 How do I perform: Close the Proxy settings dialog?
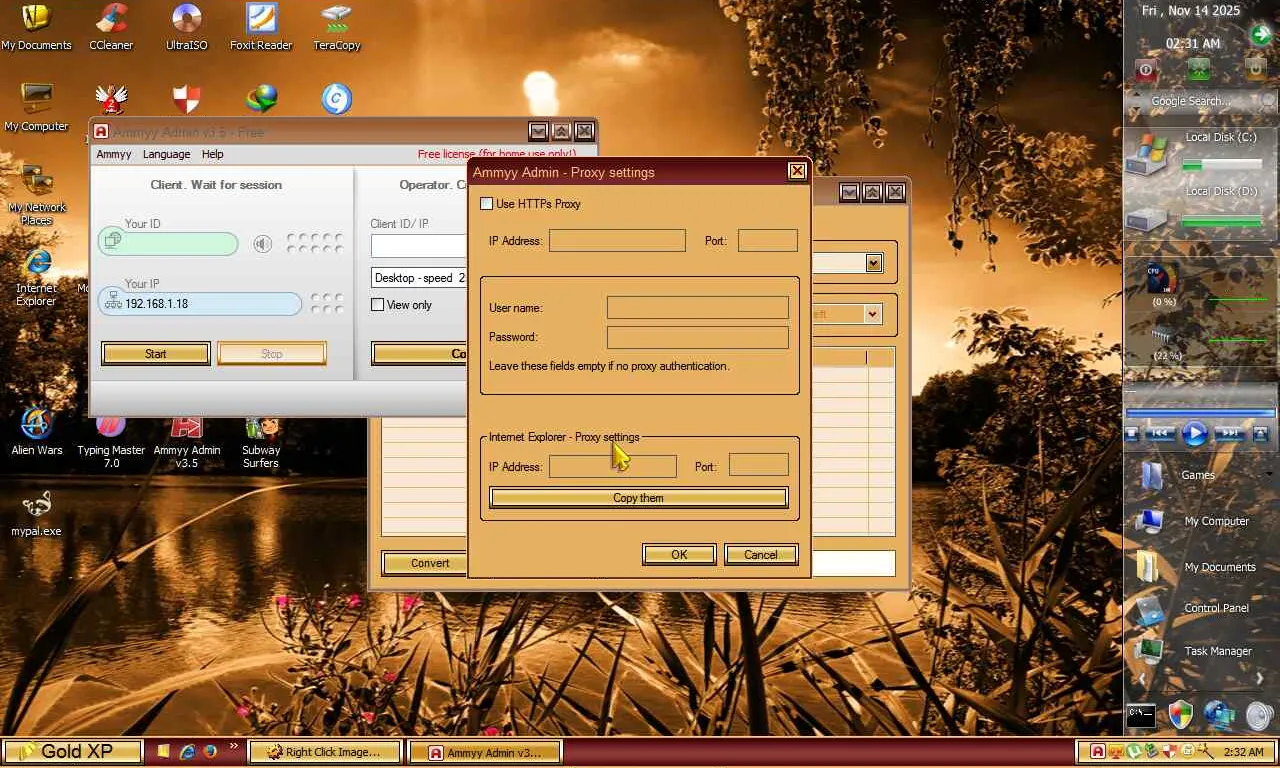tap(797, 171)
